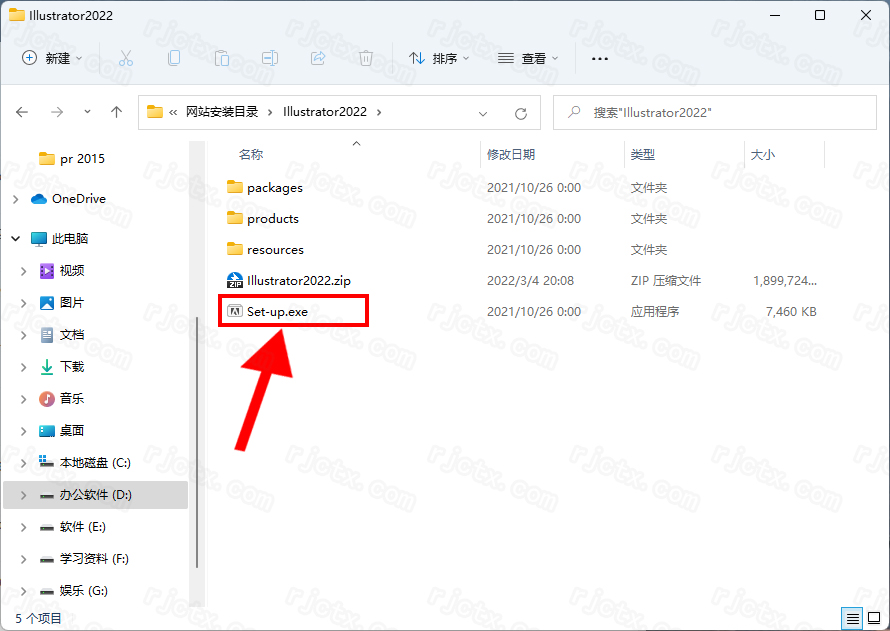The width and height of the screenshot is (890, 631).
Task: Click the Rename icon in toolbar
Action: [270, 58]
